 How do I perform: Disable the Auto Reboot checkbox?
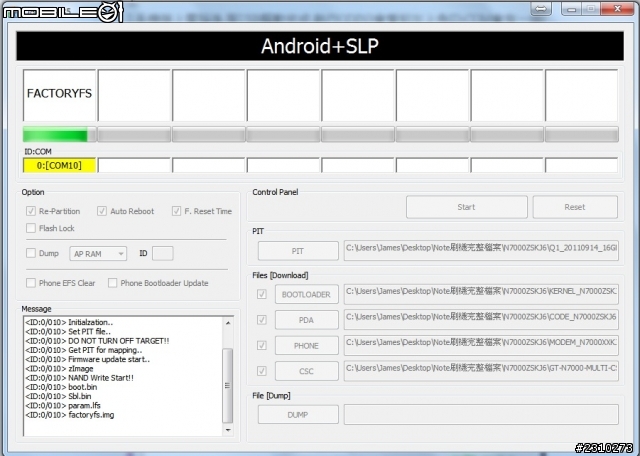click(x=102, y=211)
